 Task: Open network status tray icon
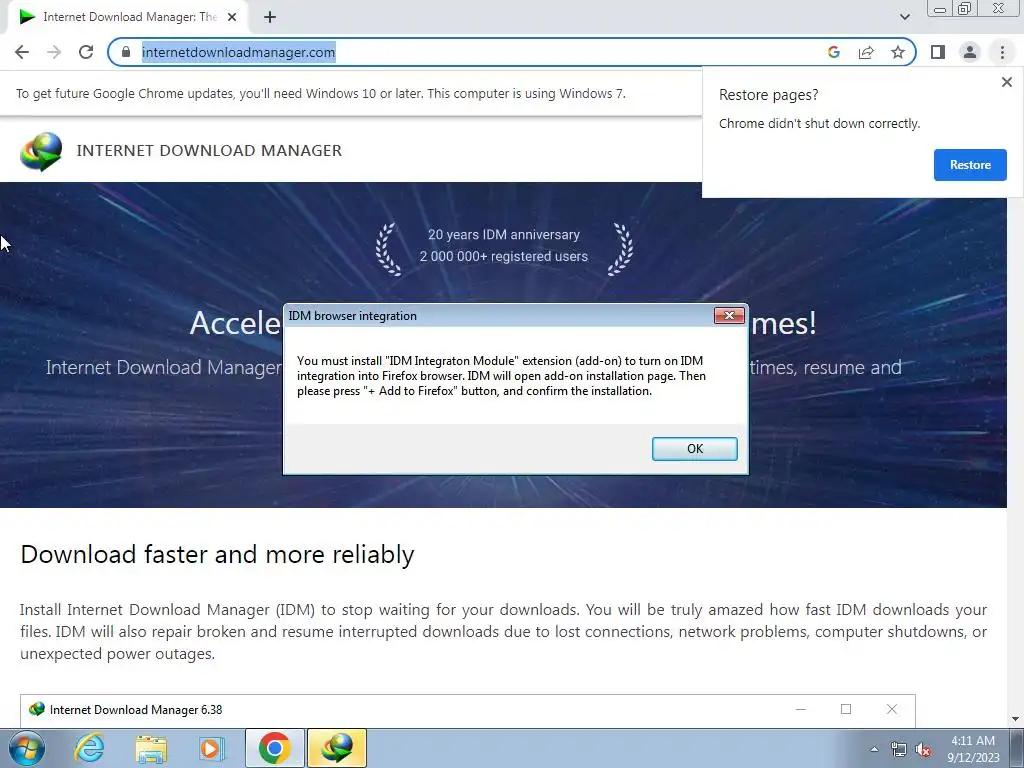tap(899, 749)
